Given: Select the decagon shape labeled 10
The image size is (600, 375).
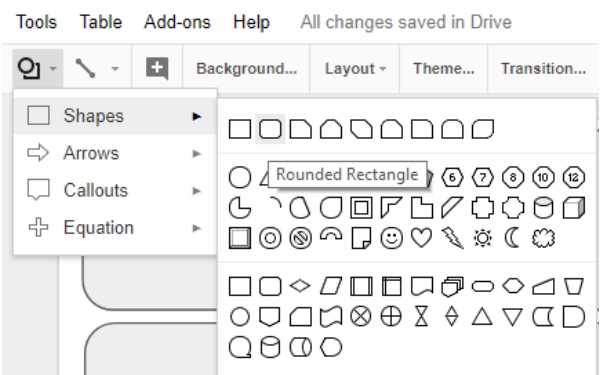Looking at the screenshot, I should tap(543, 177).
